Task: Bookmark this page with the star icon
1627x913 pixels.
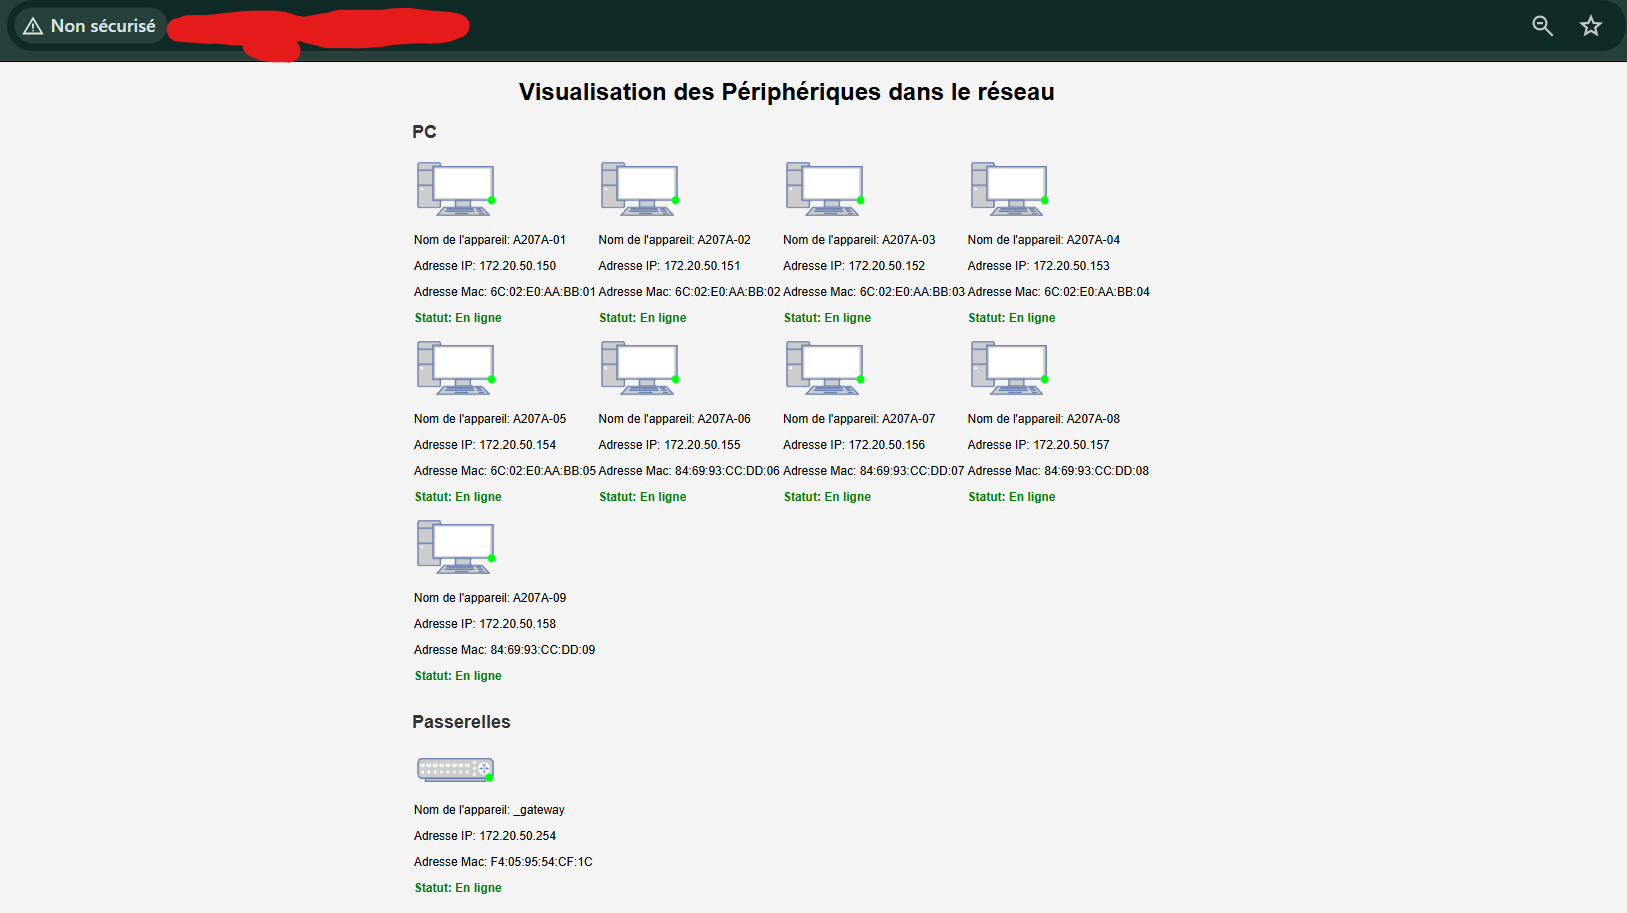Action: [1591, 26]
